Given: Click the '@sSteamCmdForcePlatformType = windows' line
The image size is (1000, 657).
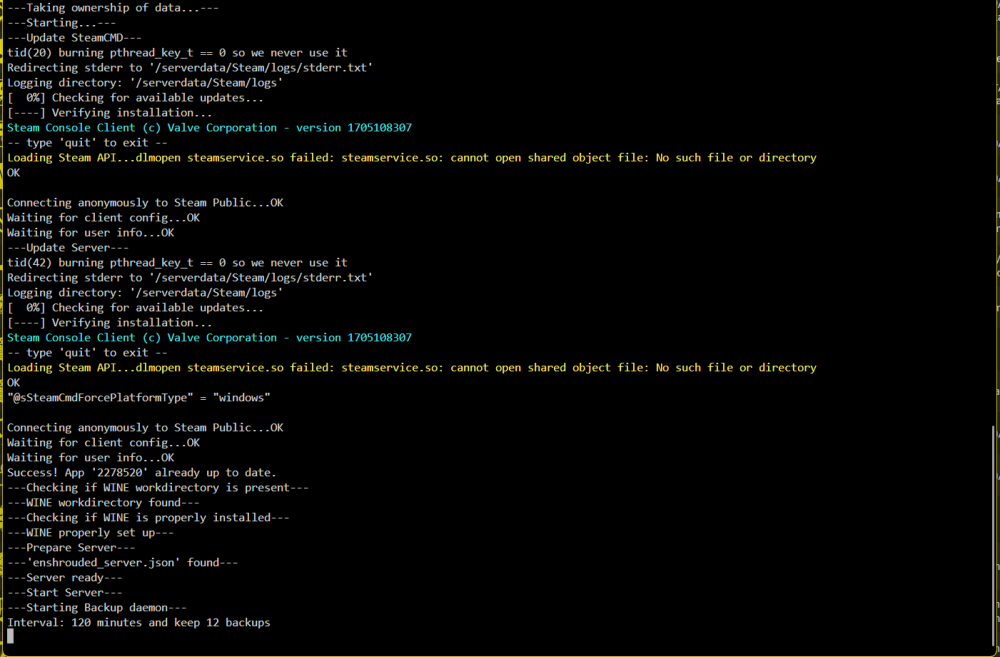Looking at the screenshot, I should coord(138,397).
